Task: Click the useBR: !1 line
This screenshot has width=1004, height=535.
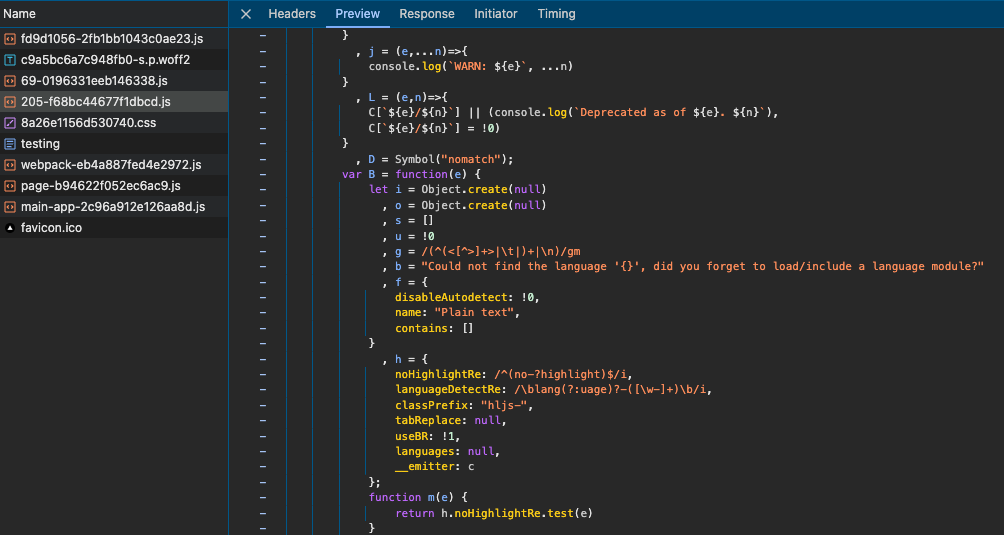Action: (428, 436)
